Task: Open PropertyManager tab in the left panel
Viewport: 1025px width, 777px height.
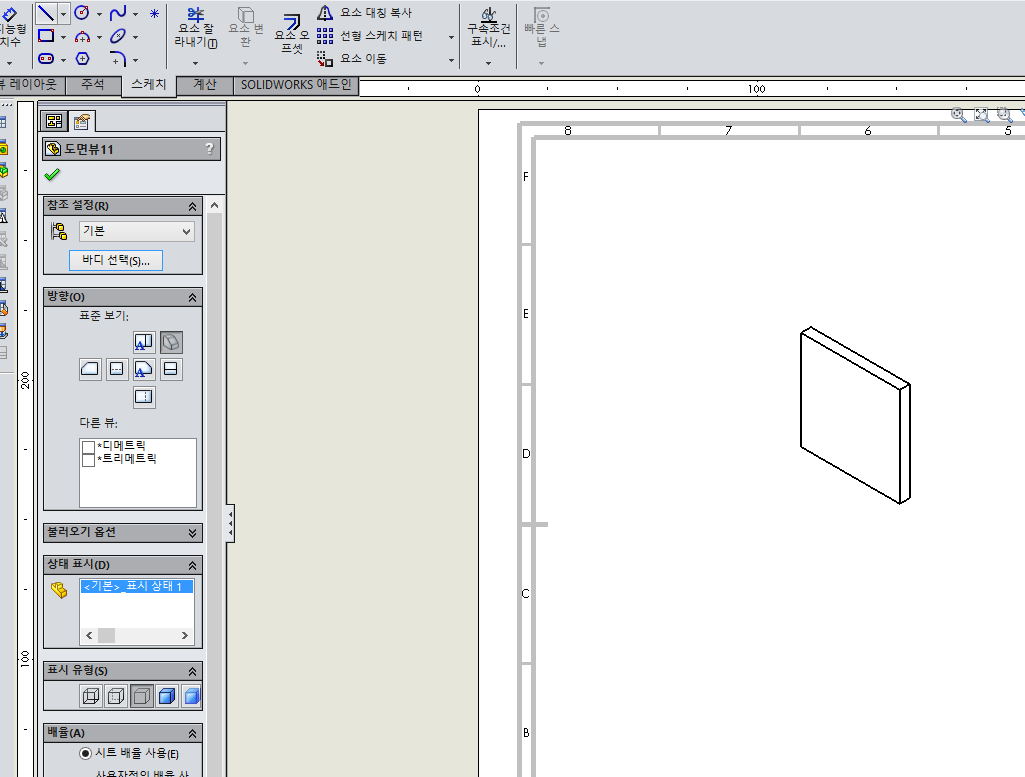Action: [x=82, y=121]
